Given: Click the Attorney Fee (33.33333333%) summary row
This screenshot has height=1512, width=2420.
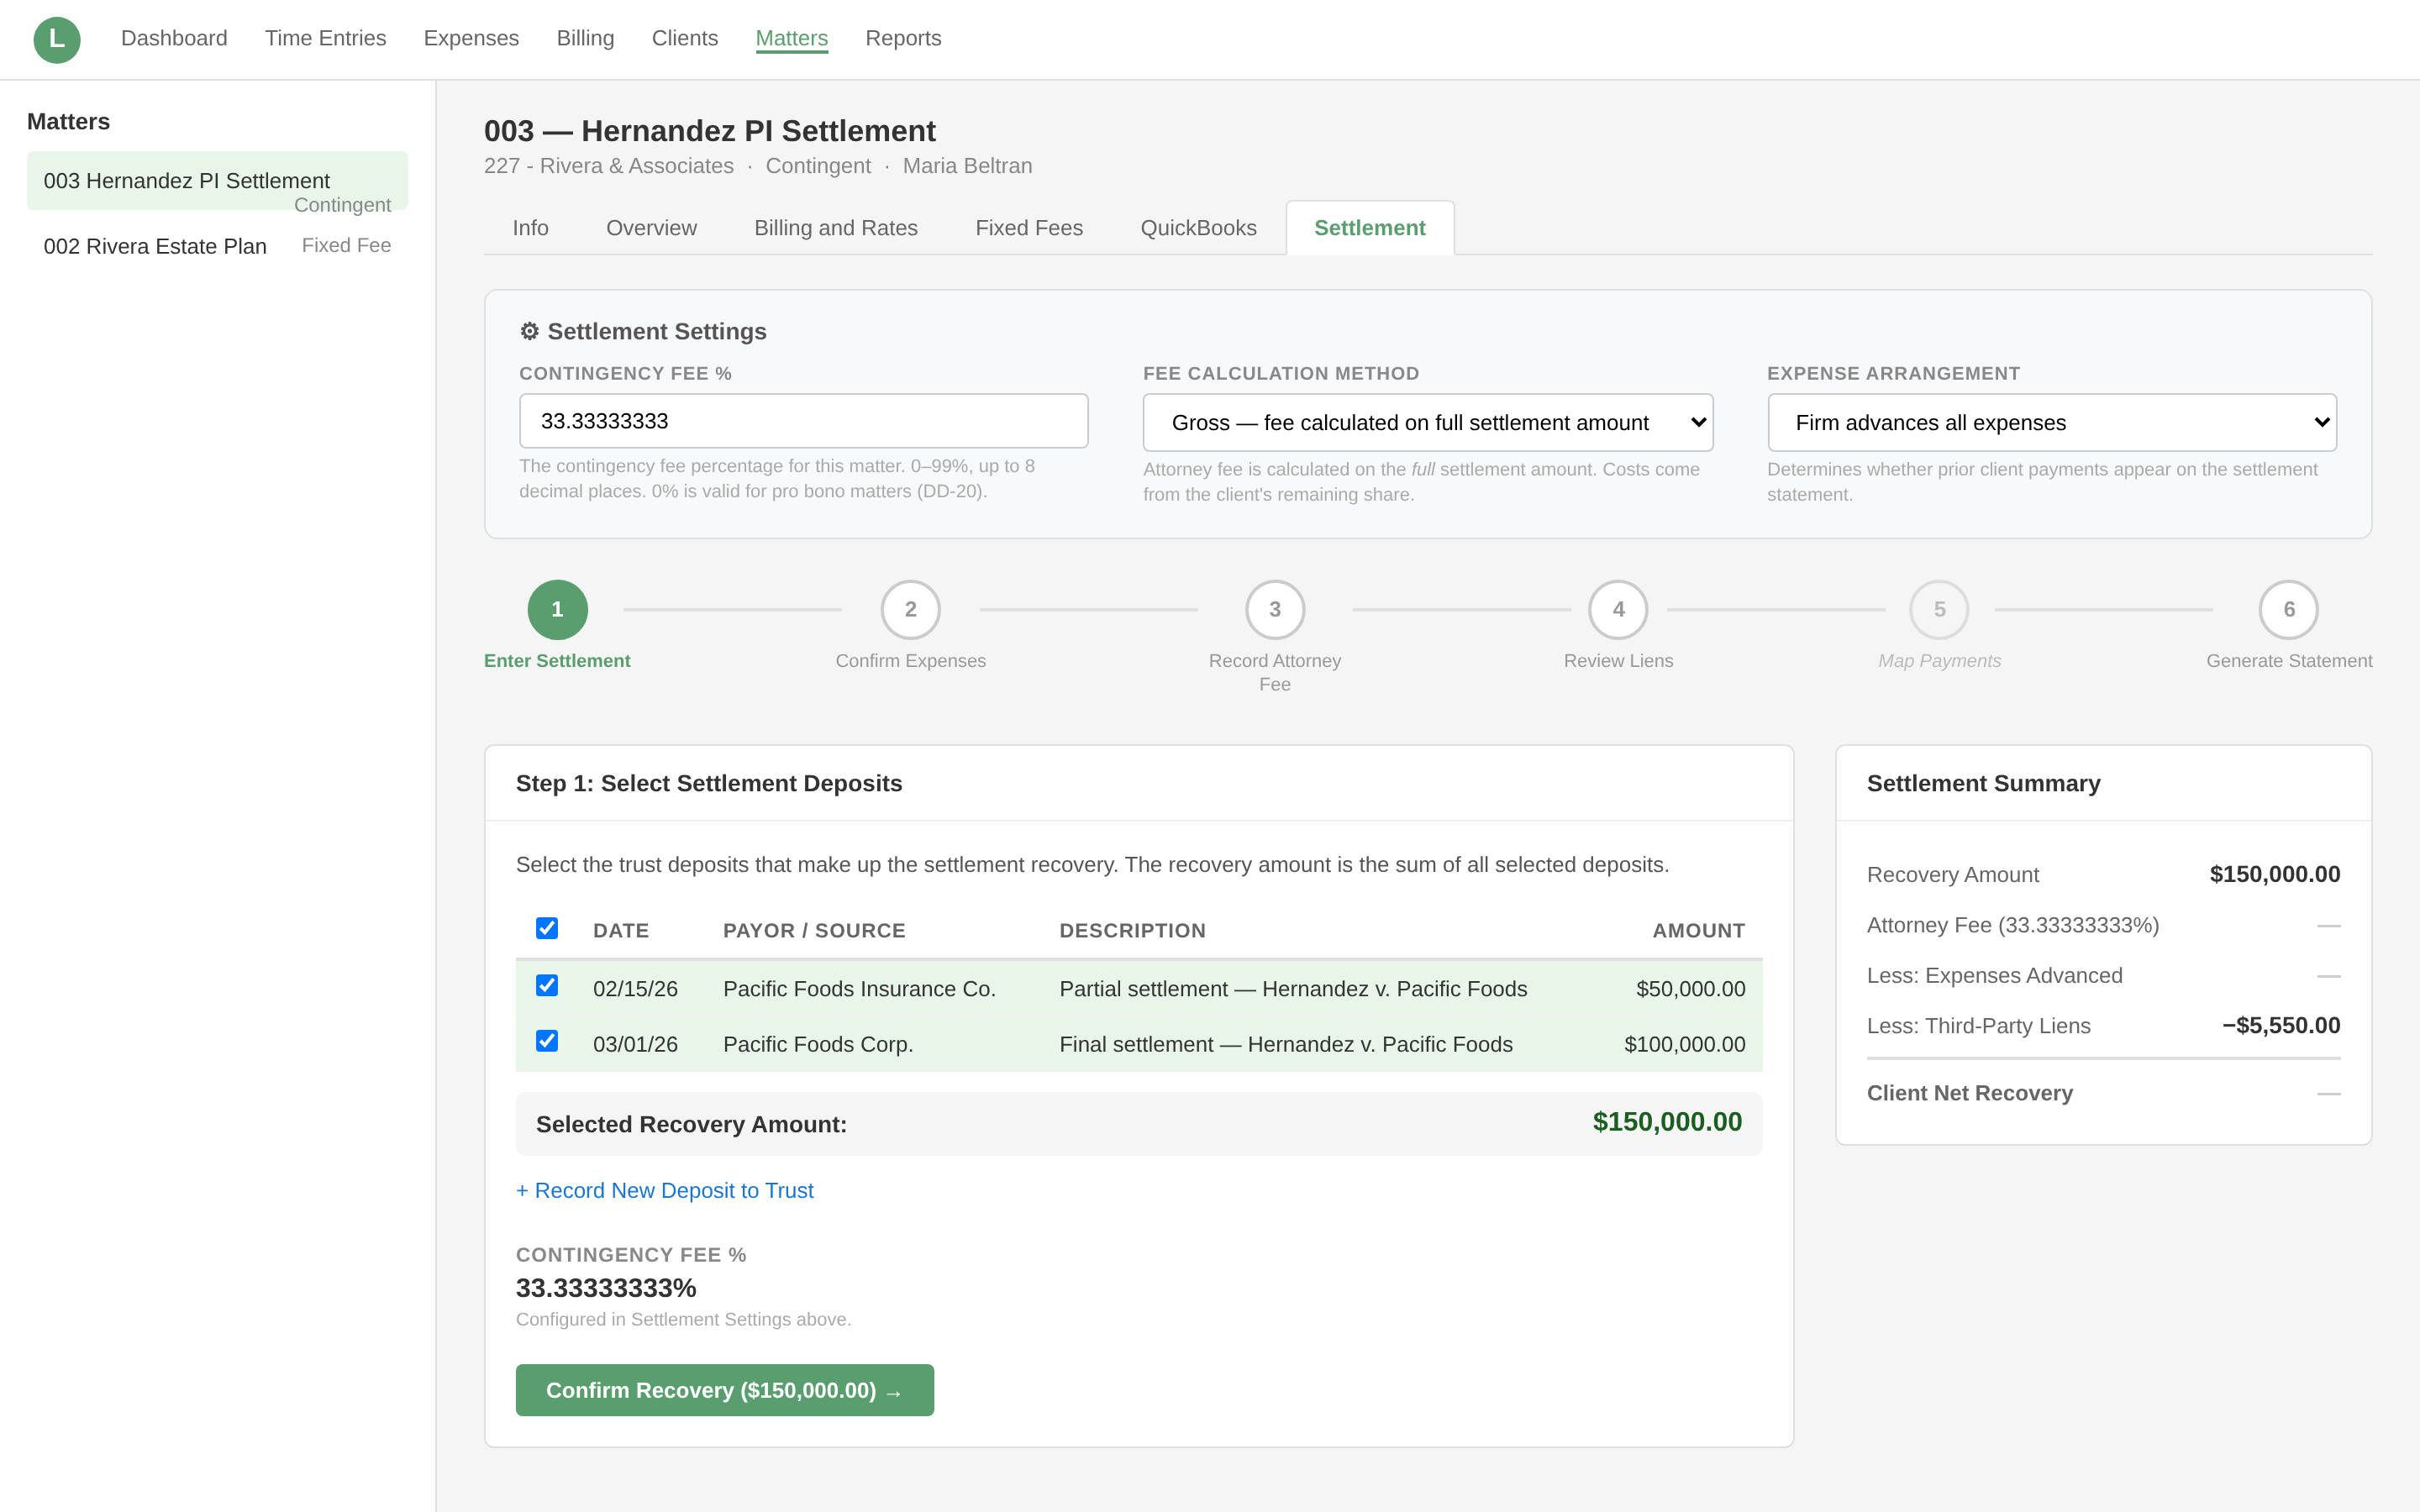Looking at the screenshot, I should tap(2103, 925).
